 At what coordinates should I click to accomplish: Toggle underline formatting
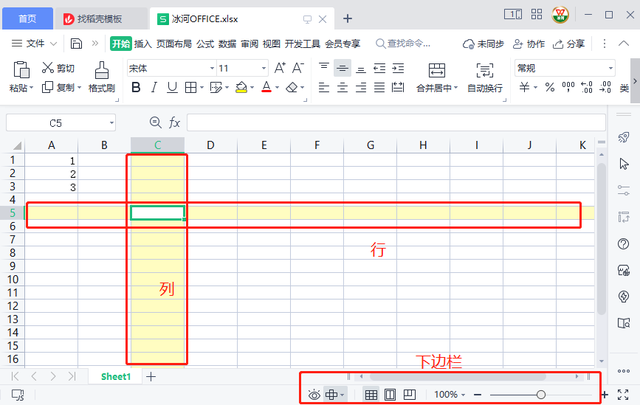click(x=172, y=87)
